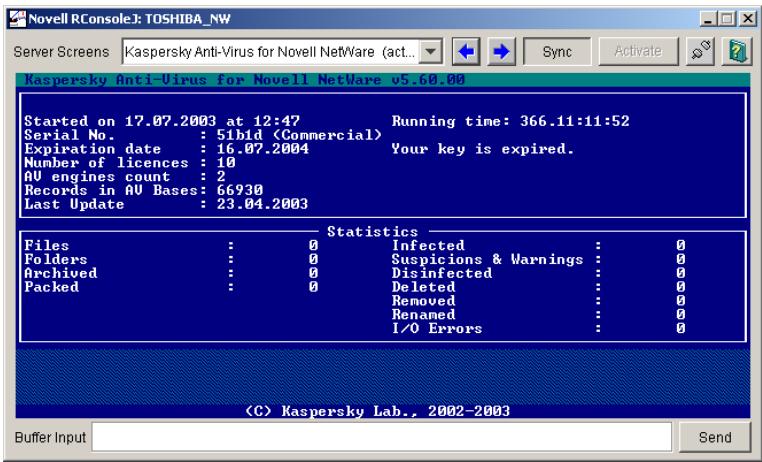Click the 'Renamed' statistics label
762x462 pixels.
pos(423,315)
